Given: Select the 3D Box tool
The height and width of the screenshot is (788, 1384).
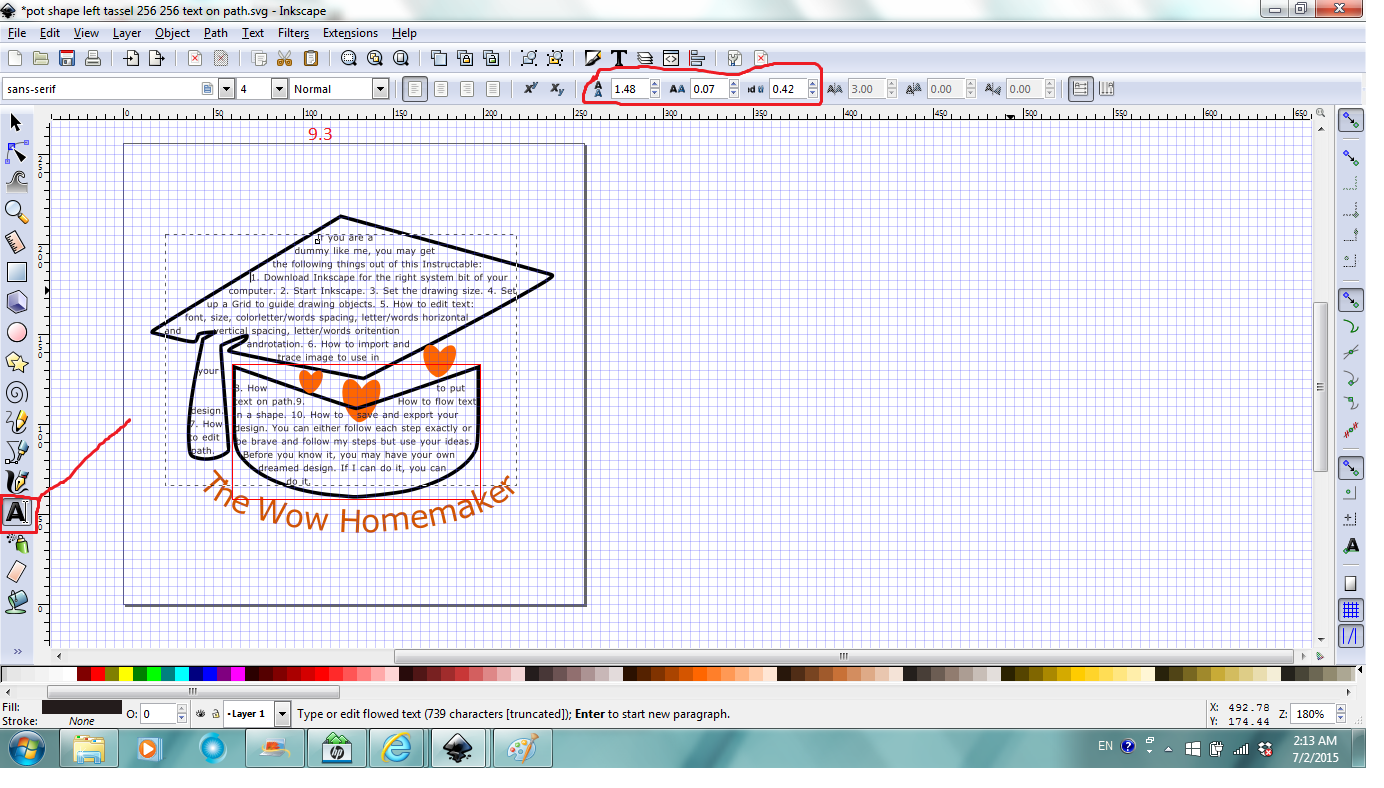Looking at the screenshot, I should point(16,301).
